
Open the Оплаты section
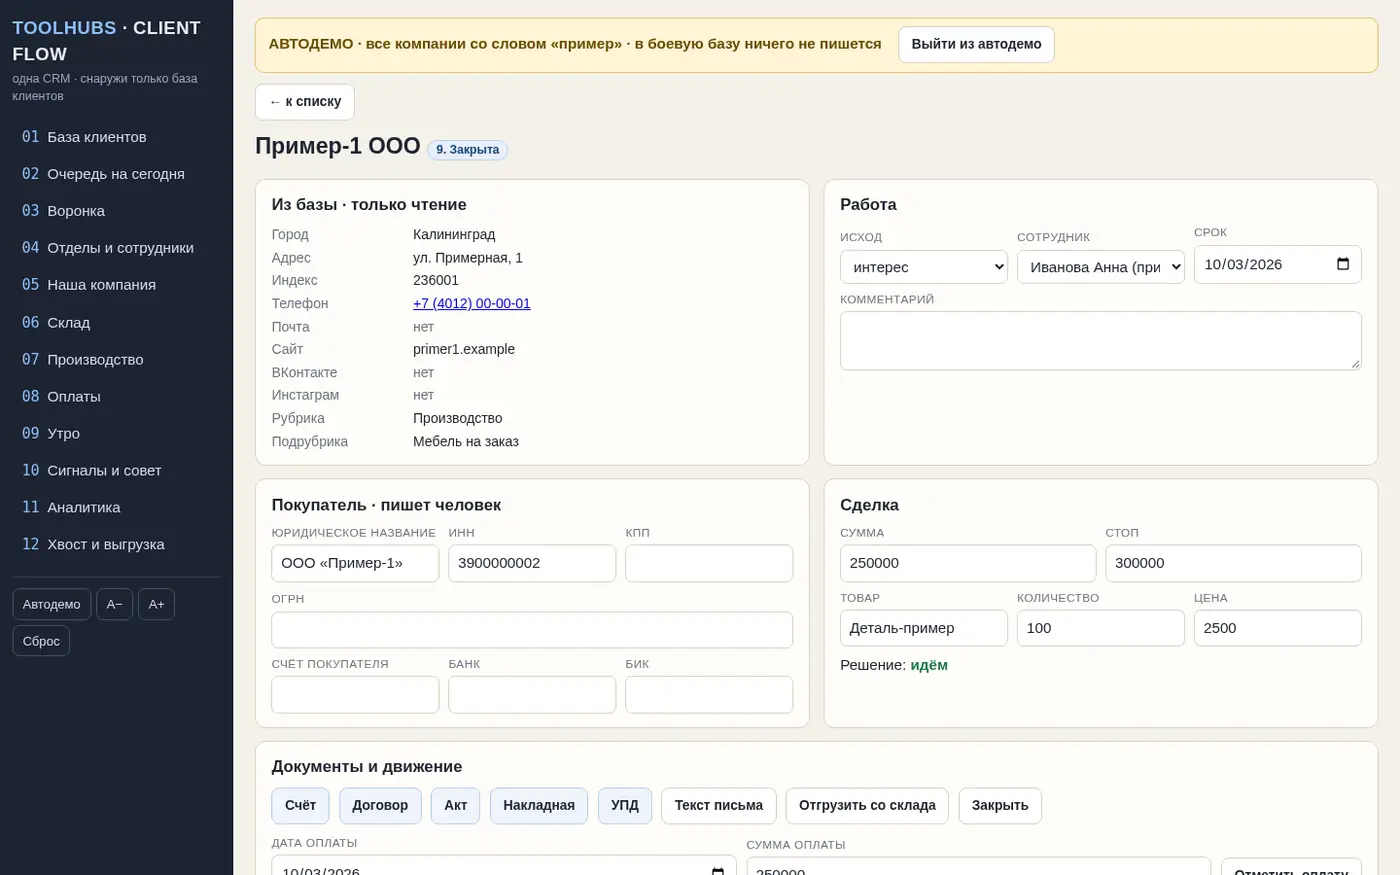[116, 396]
